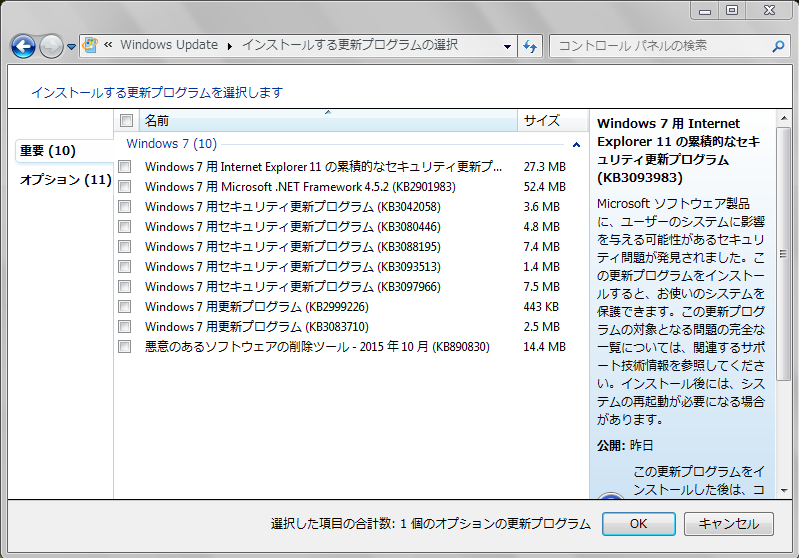Click Windows Update breadcrumb segment
The width and height of the screenshot is (799, 558).
pos(169,45)
